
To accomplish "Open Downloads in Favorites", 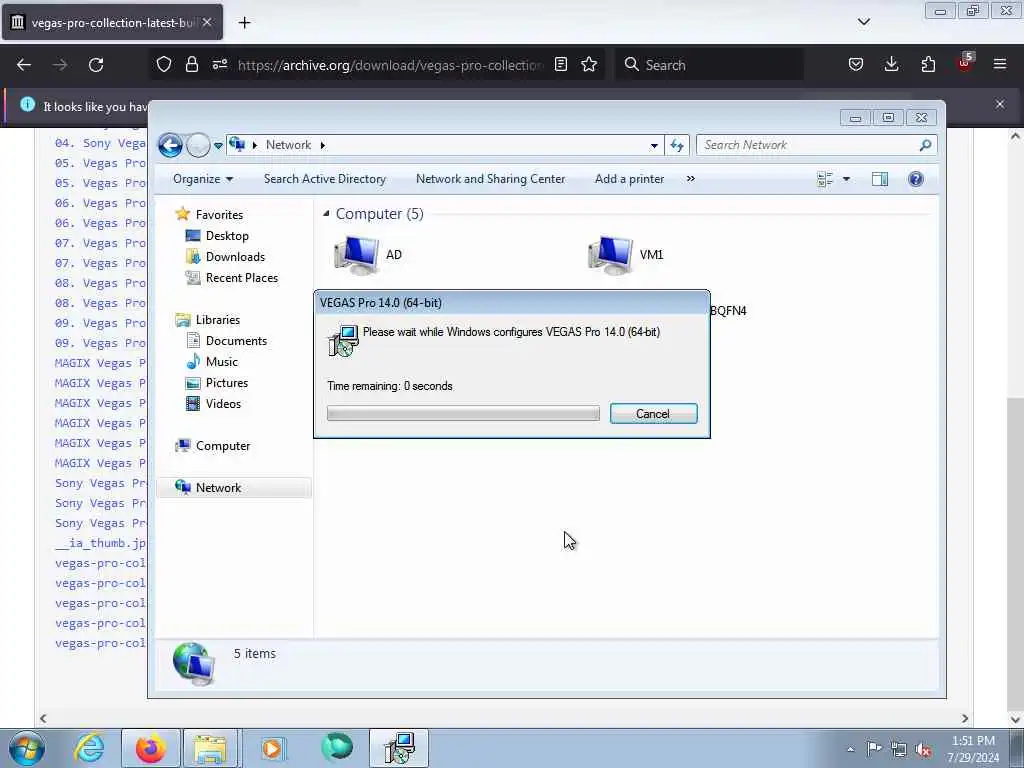I will point(226,257).
